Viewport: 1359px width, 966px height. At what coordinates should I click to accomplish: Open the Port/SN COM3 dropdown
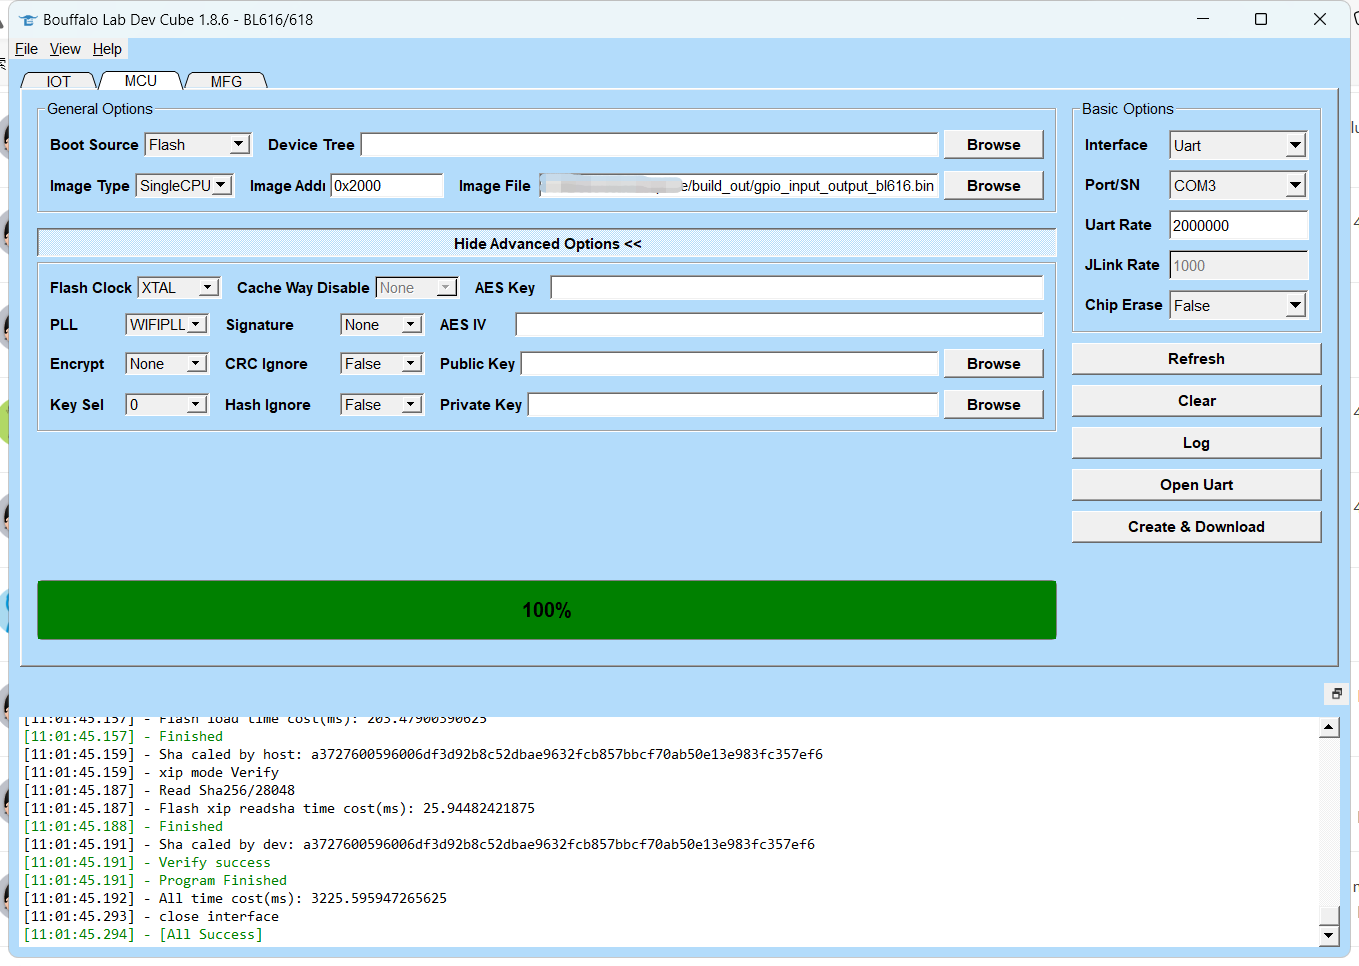[x=1239, y=186]
